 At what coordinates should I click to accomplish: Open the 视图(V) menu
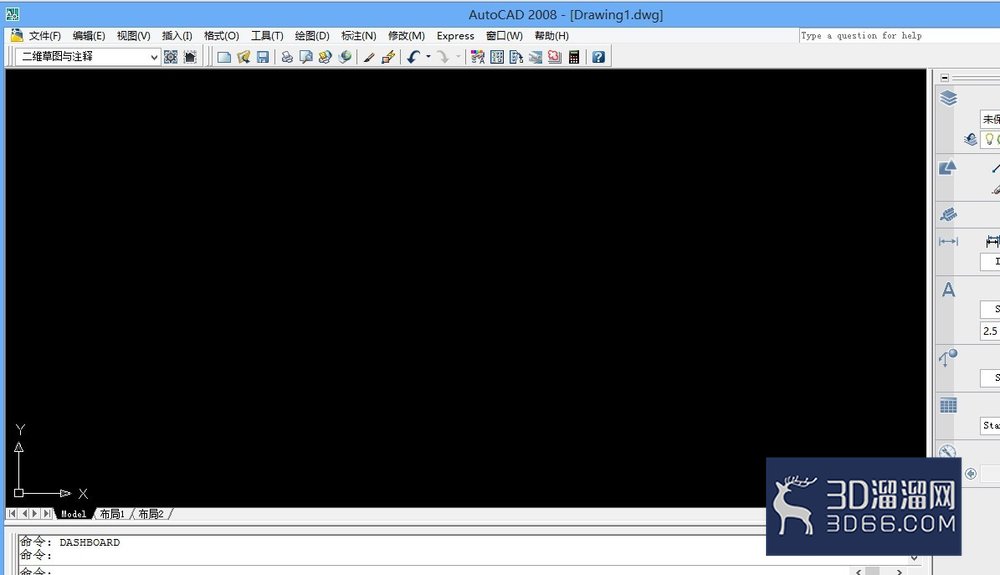point(133,36)
